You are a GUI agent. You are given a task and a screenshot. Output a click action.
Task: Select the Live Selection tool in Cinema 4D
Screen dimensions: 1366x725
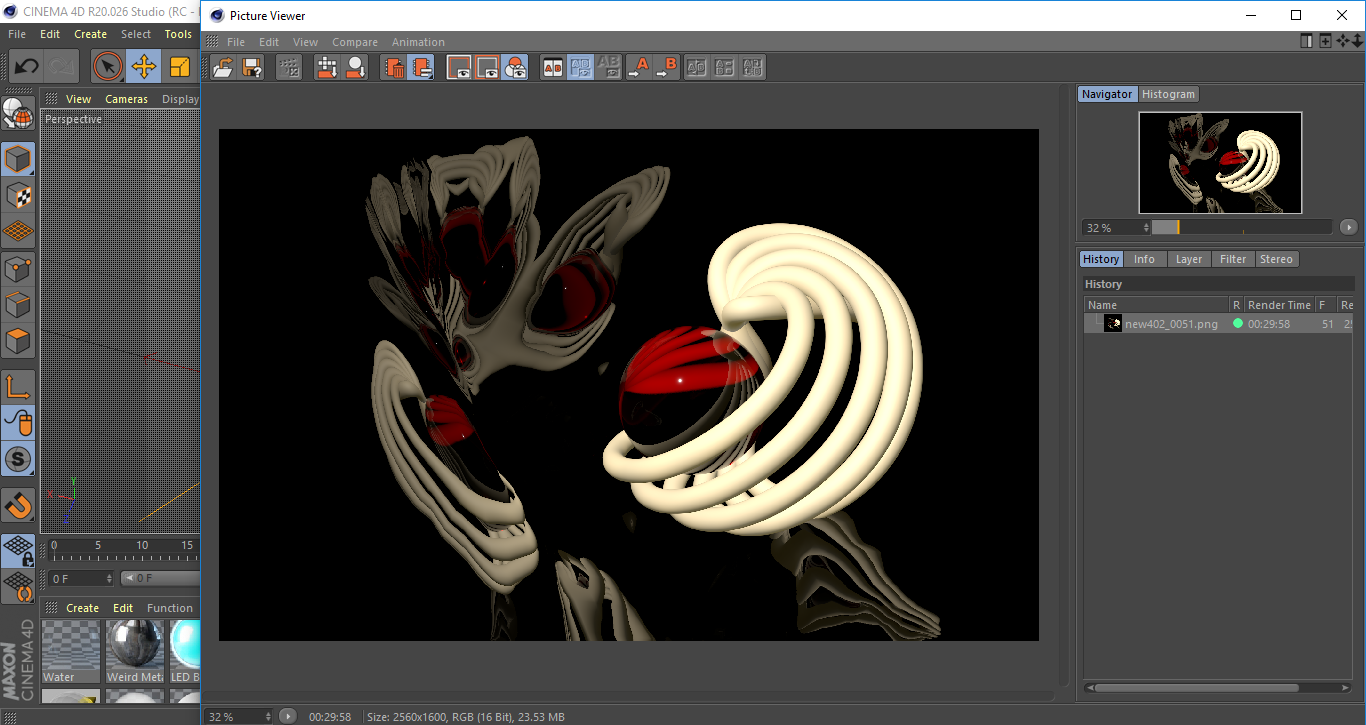pos(107,67)
